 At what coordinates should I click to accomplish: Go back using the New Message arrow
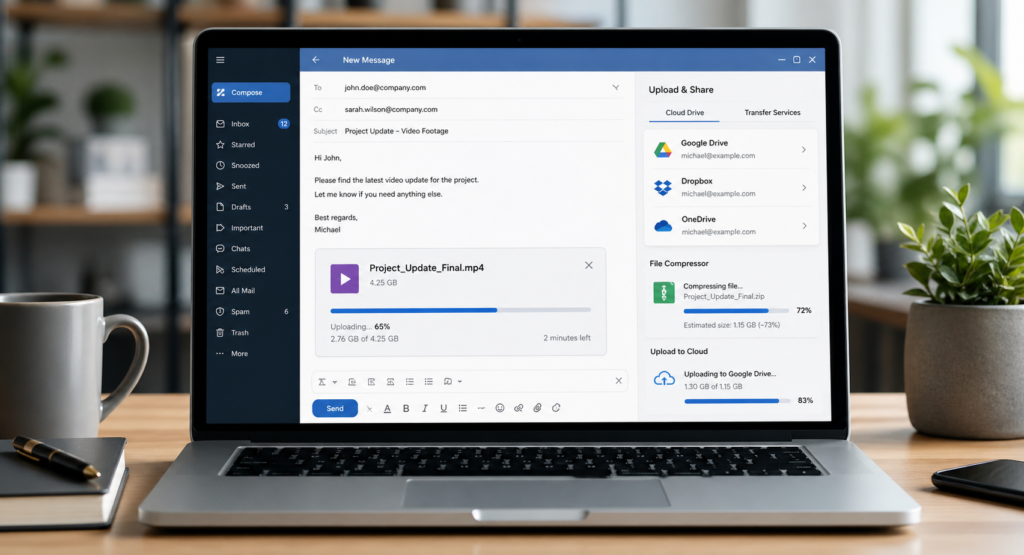(x=316, y=59)
